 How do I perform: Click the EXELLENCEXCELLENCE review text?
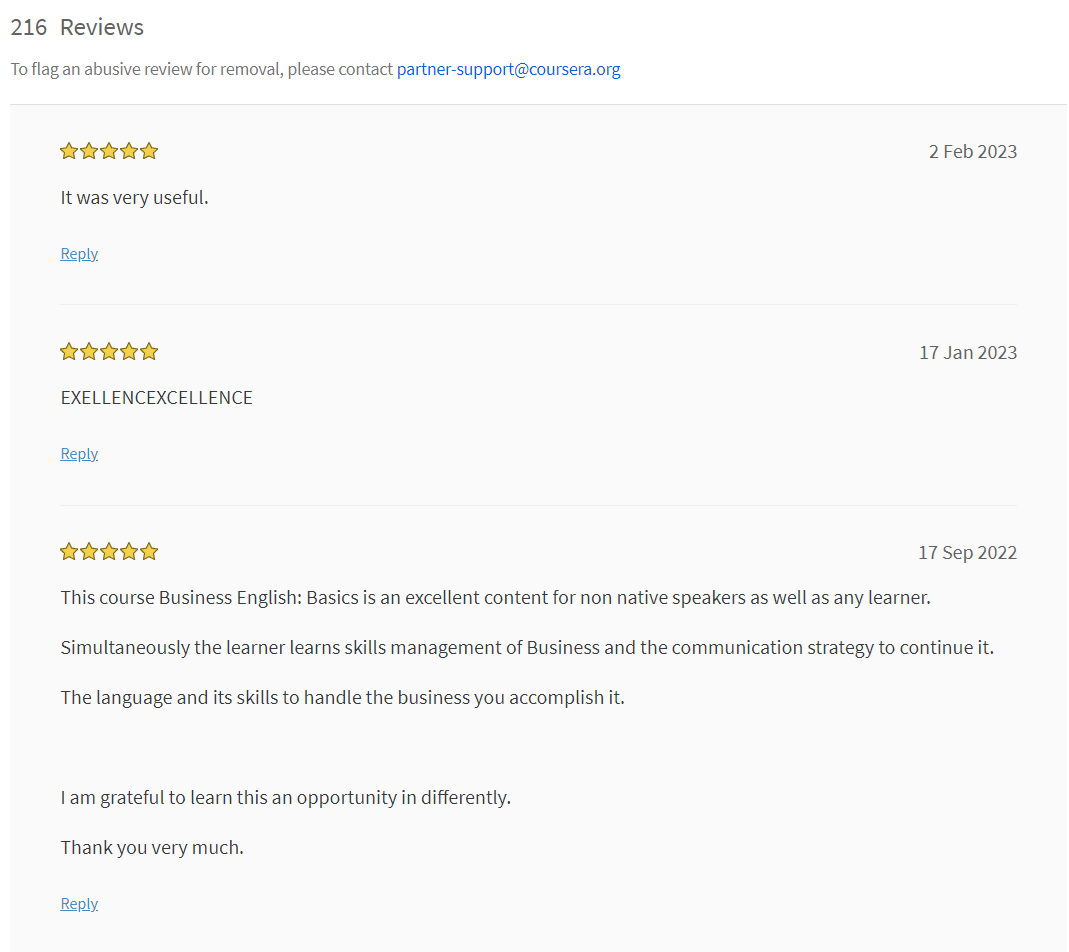[156, 398]
